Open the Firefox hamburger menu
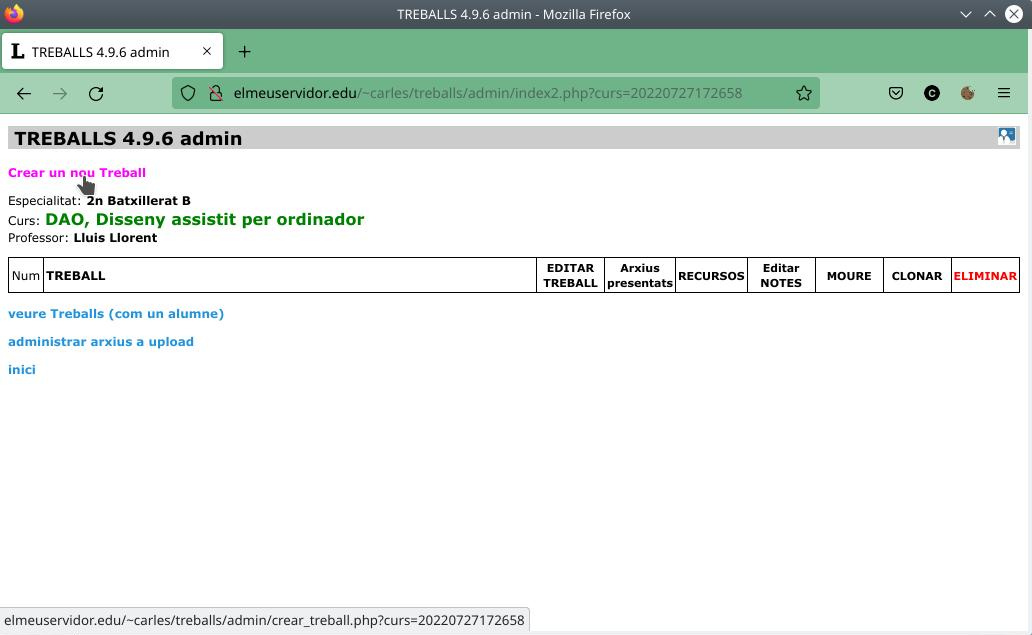1032x635 pixels. click(x=1004, y=93)
